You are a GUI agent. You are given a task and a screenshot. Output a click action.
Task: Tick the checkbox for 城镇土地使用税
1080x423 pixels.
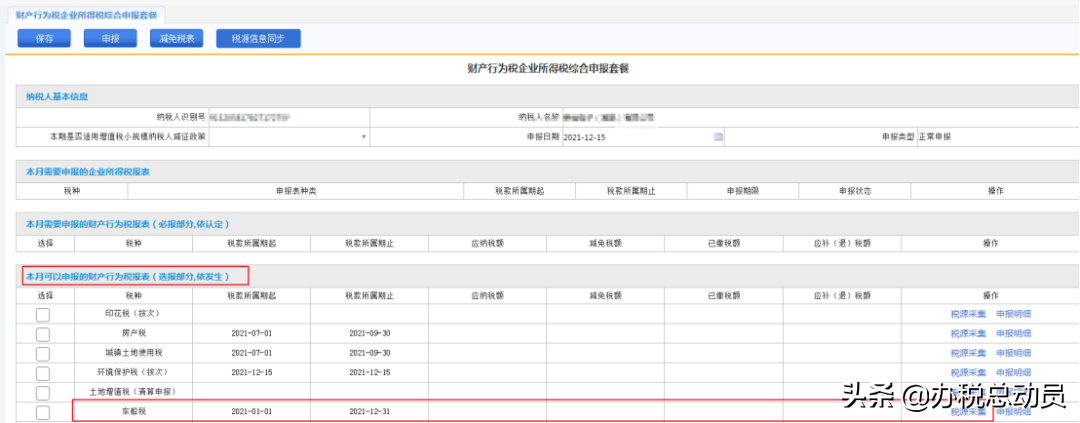coord(43,353)
